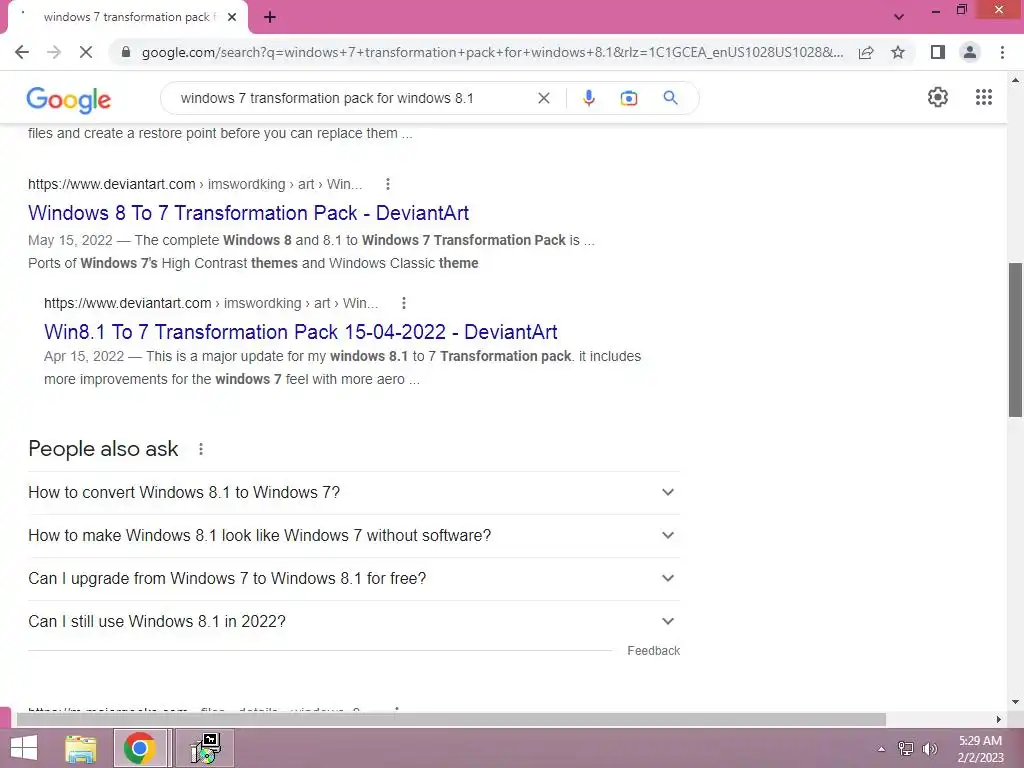1024x768 pixels.
Task: Click the first deviantart.com URL breadcrumb
Action: pos(195,184)
